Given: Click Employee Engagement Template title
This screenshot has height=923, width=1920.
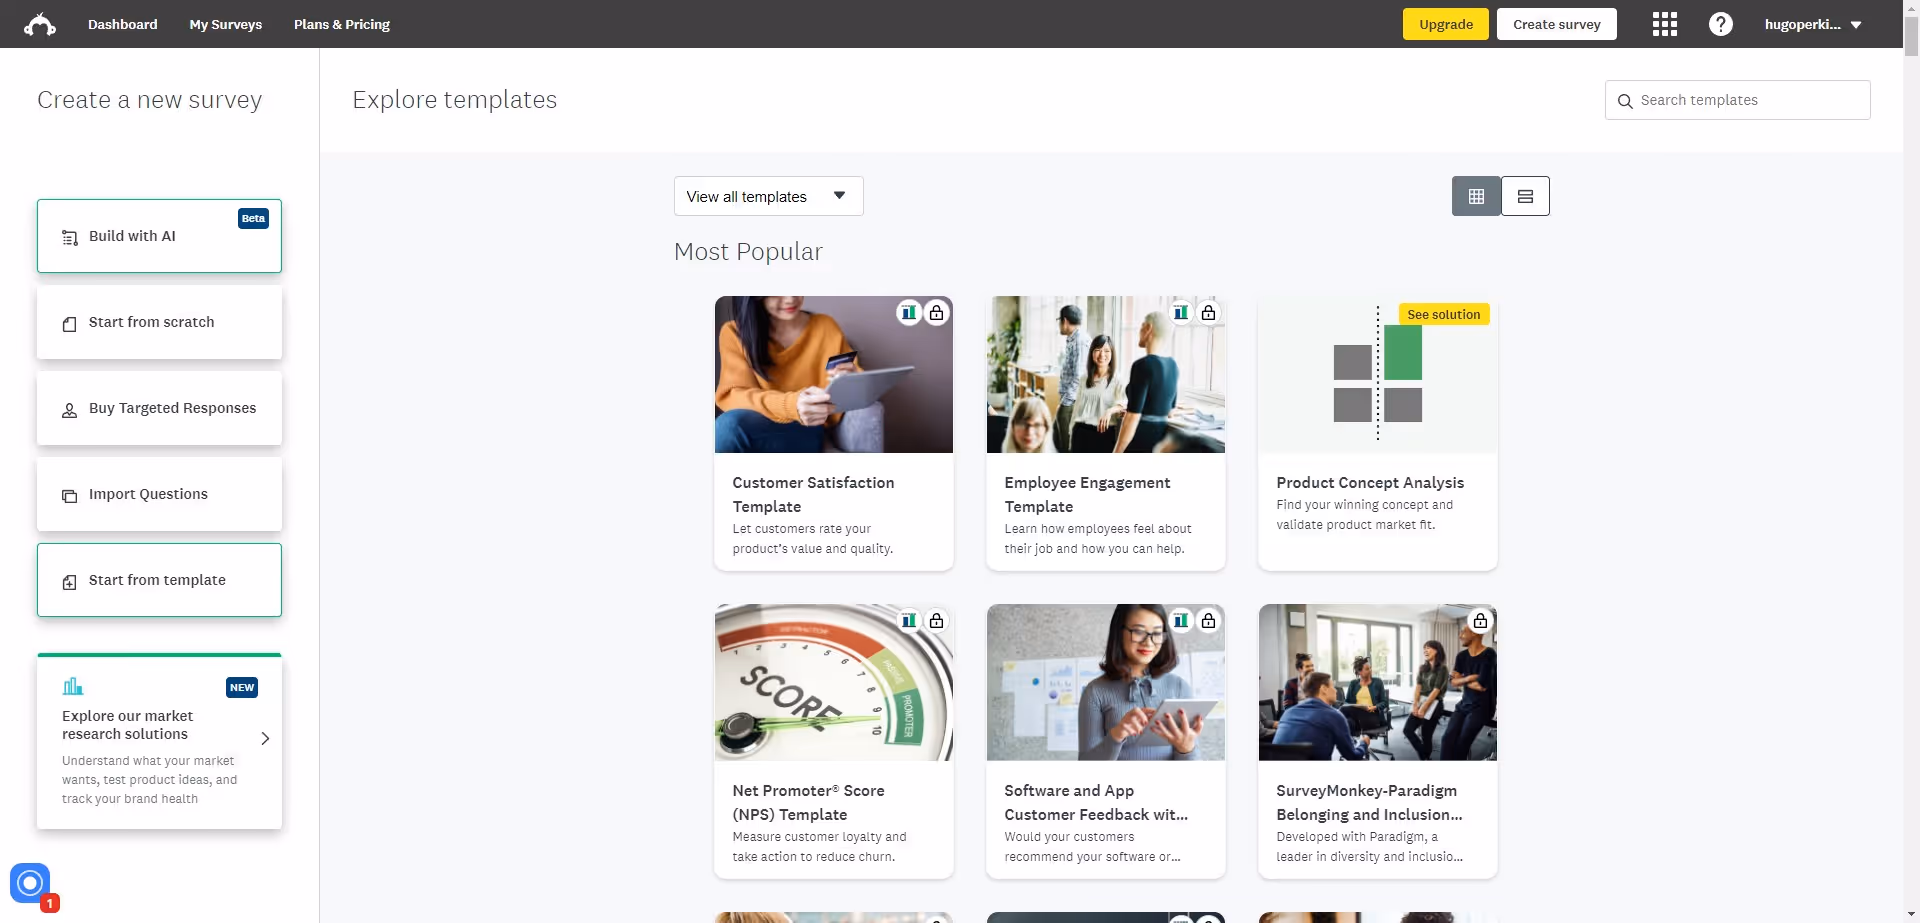Looking at the screenshot, I should [1087, 494].
